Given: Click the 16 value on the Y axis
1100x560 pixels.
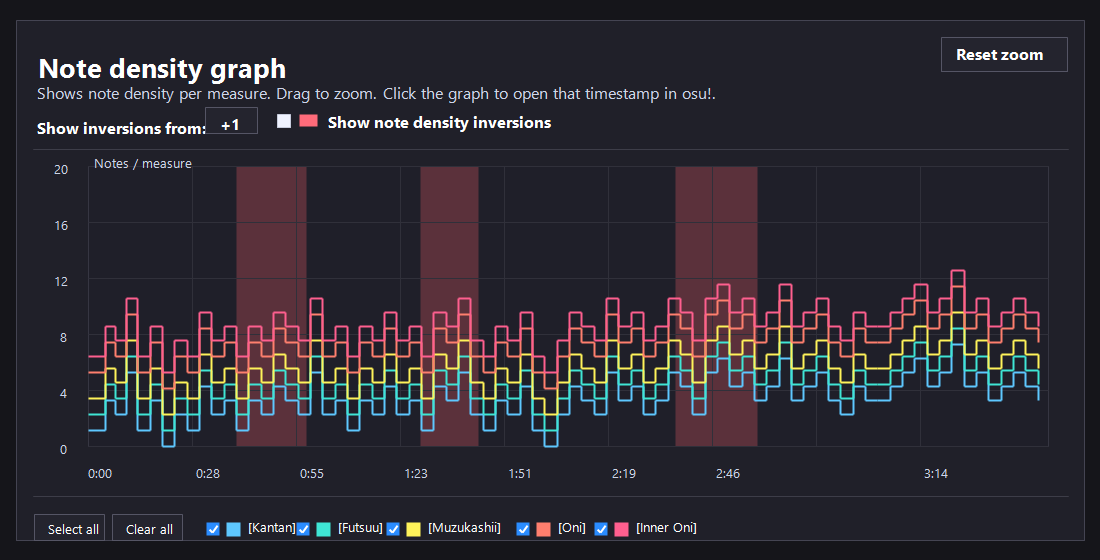Looking at the screenshot, I should (x=61, y=225).
